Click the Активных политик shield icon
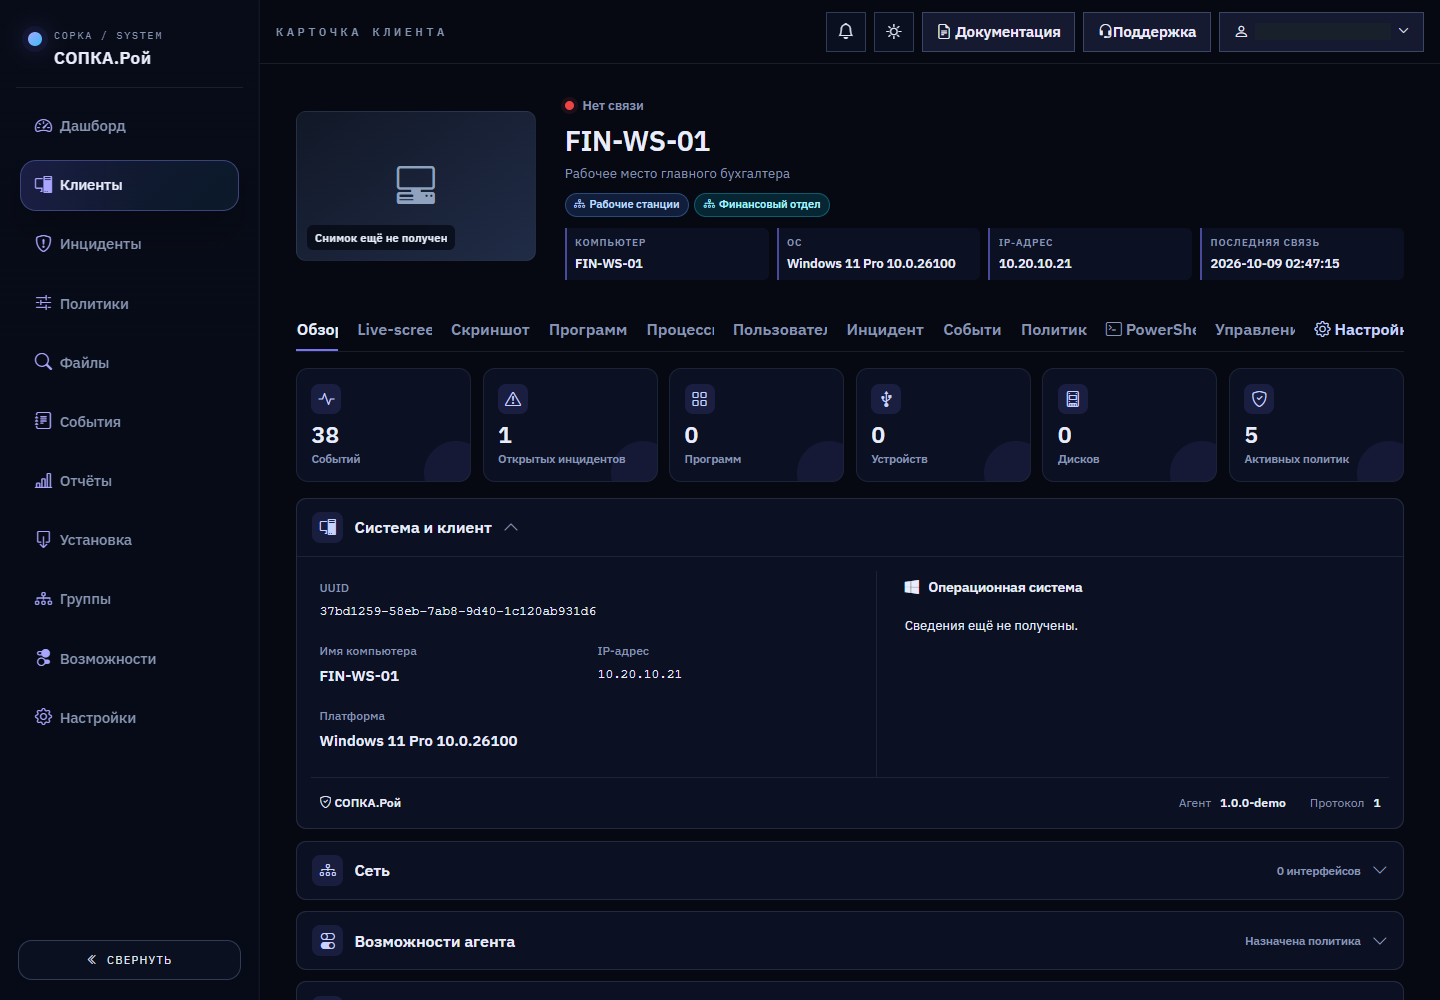Viewport: 1440px width, 1000px height. click(1260, 399)
